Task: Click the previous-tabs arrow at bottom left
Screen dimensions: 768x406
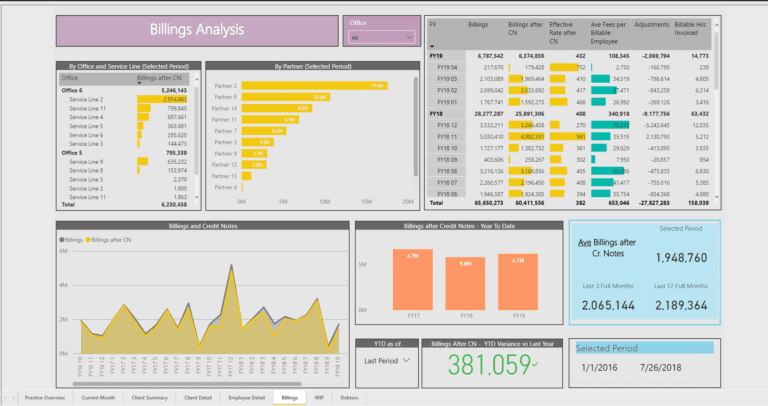Action: [6, 398]
